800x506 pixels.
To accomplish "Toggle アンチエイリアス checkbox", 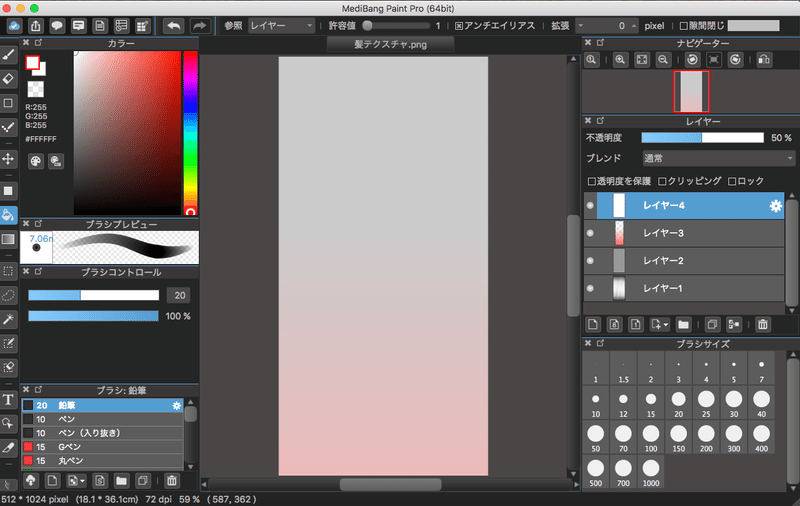I will 459,26.
